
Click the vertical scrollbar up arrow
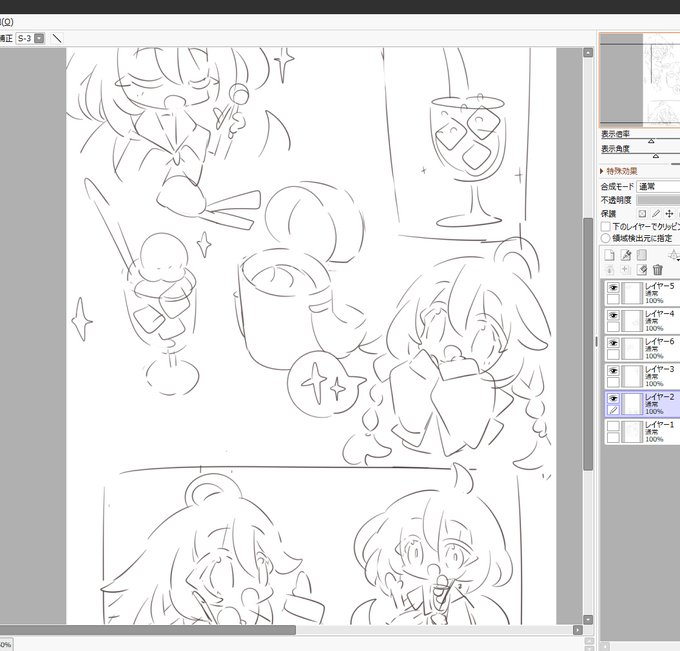pos(588,52)
